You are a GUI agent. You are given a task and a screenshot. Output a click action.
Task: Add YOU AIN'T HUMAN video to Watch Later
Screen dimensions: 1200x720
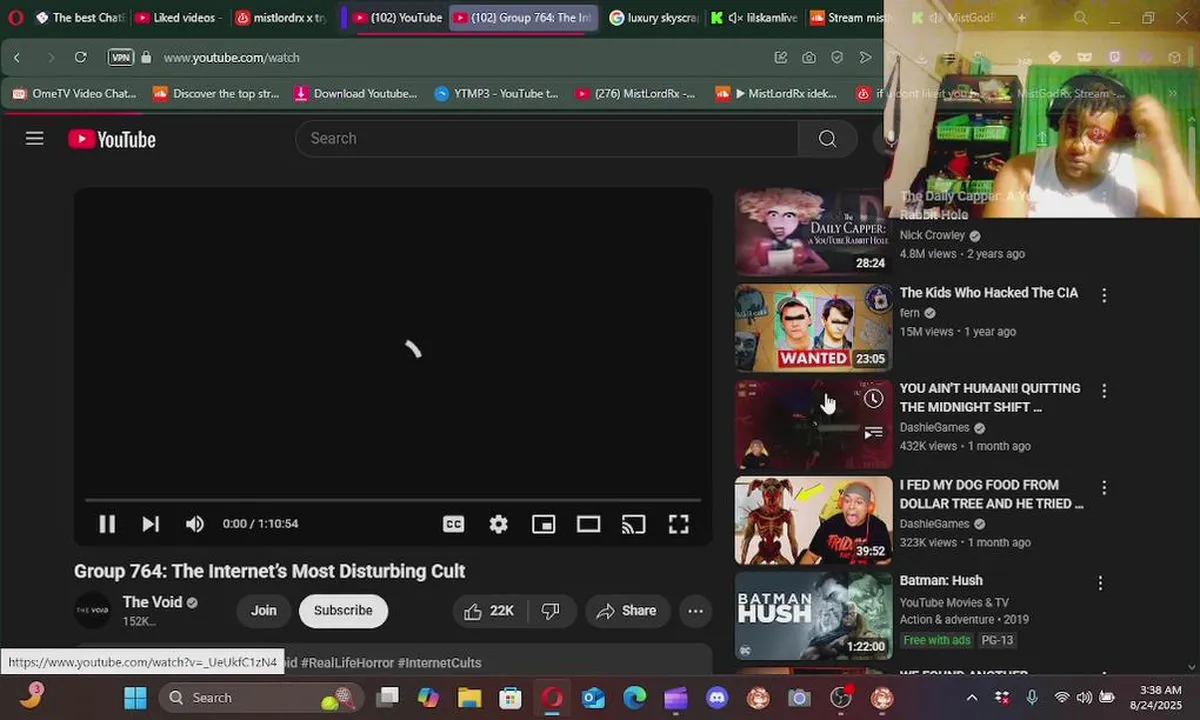[x=873, y=399]
